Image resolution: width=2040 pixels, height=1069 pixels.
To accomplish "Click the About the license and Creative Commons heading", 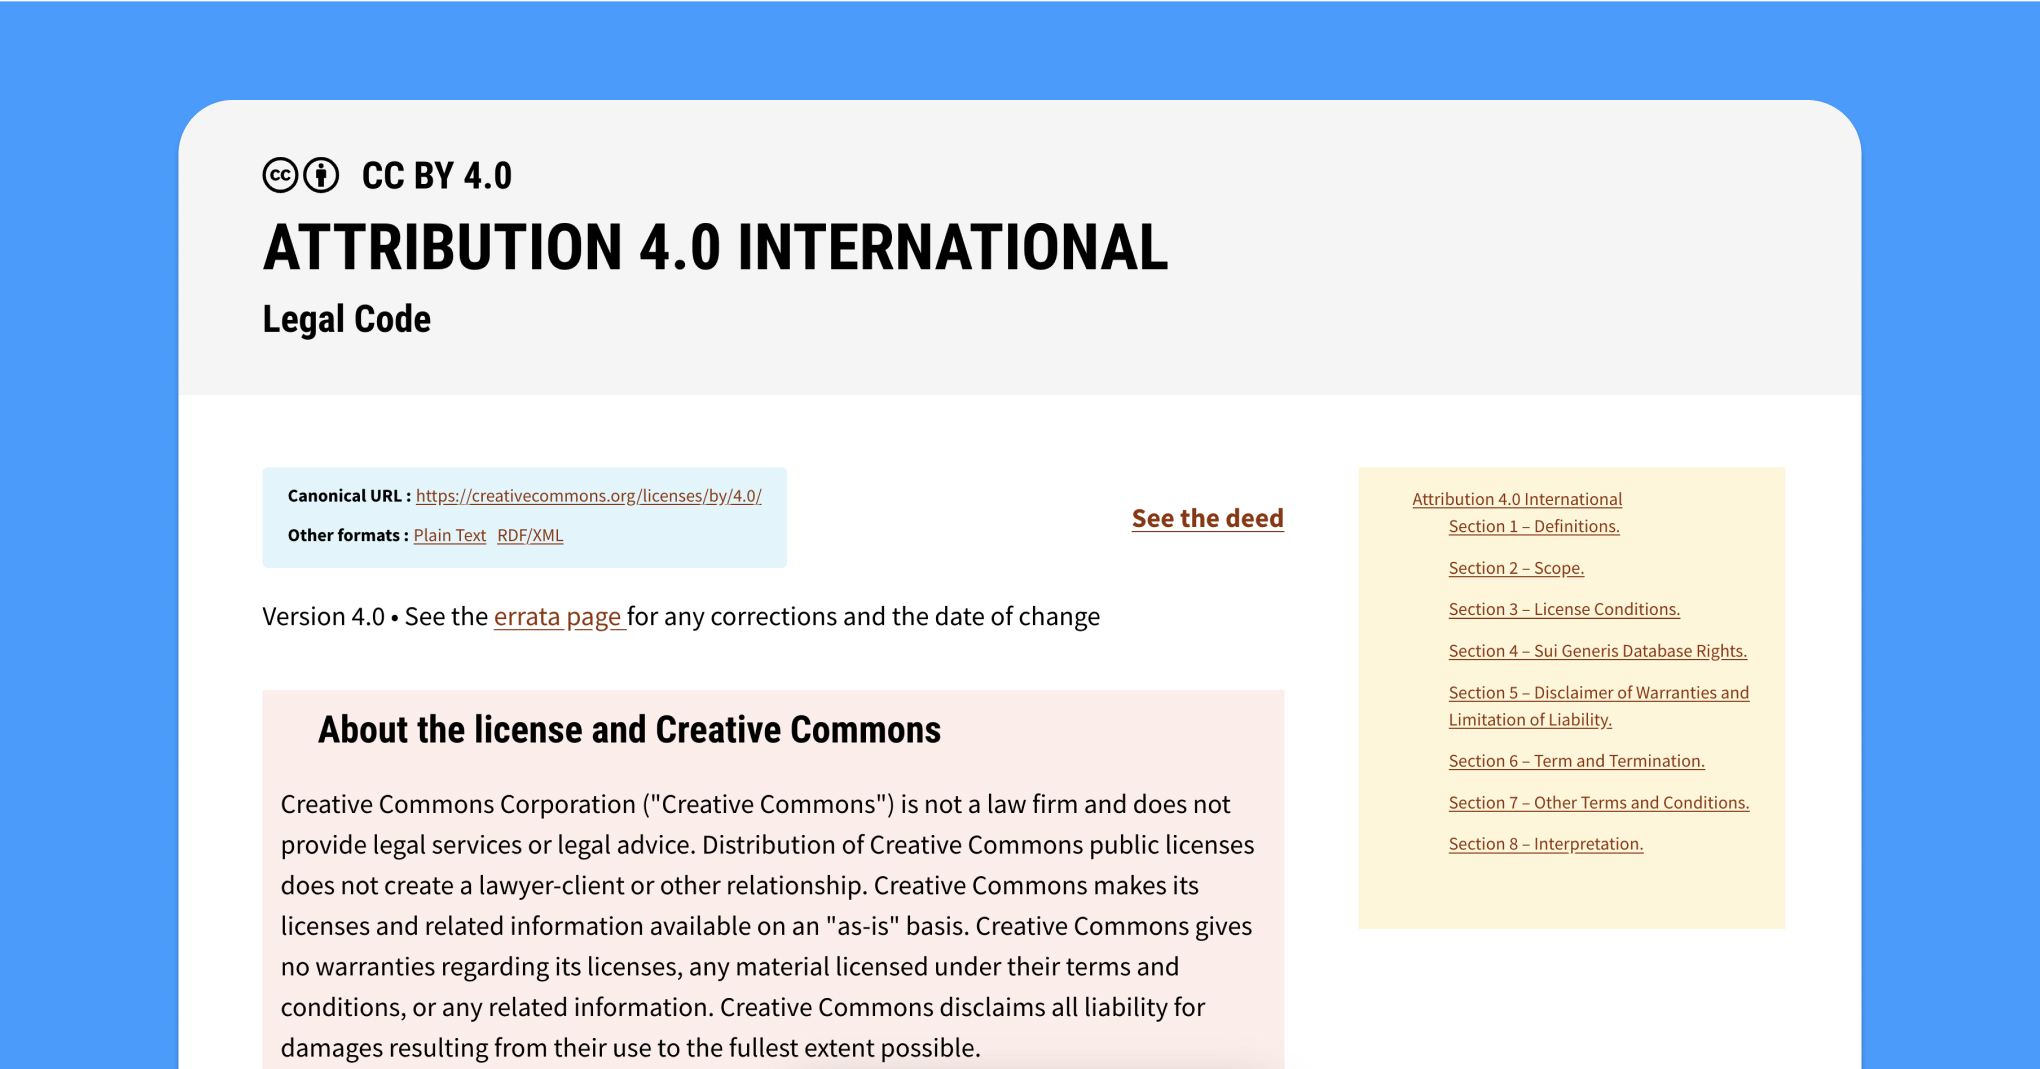I will click(x=629, y=730).
